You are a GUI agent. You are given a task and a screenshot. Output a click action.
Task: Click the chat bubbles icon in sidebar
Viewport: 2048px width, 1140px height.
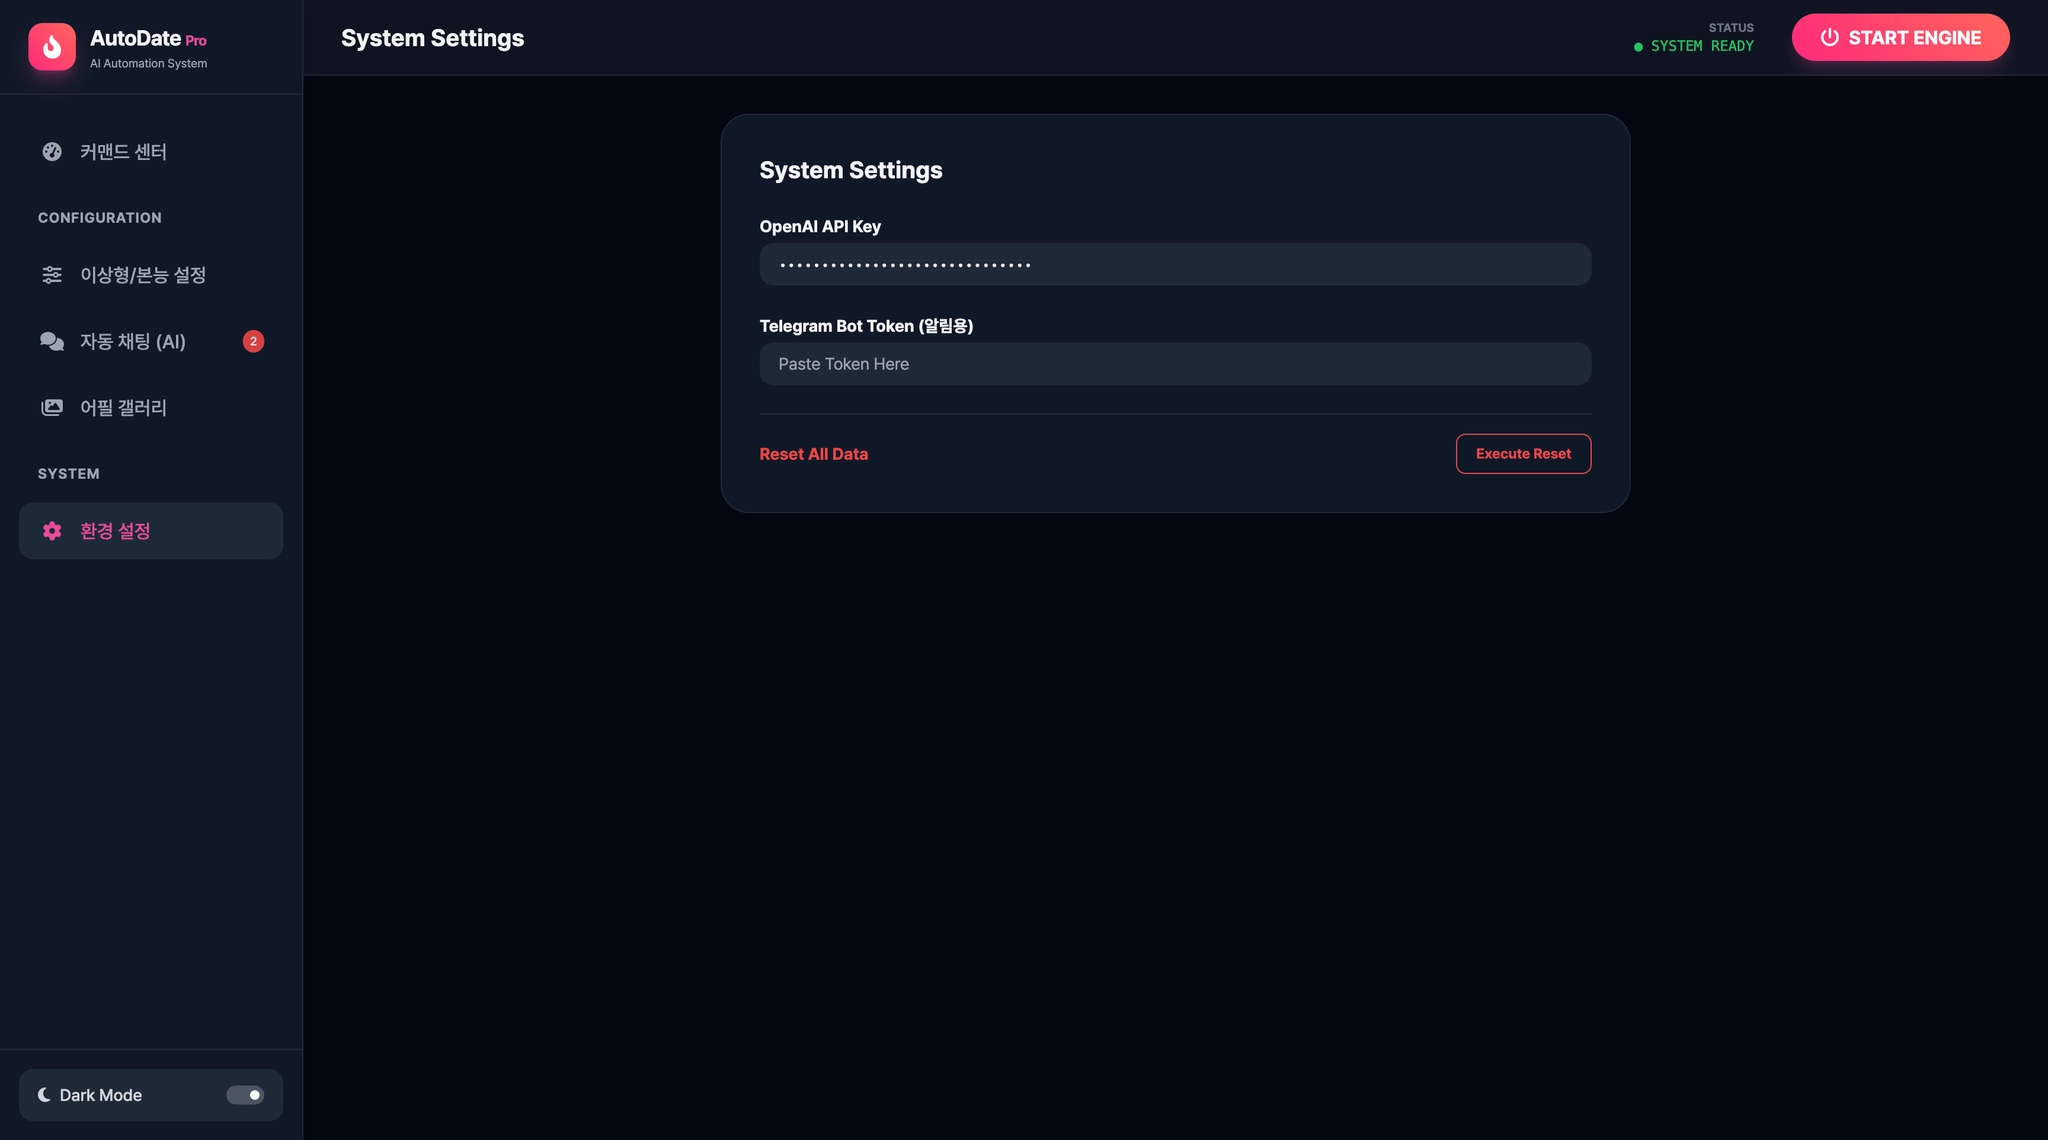coord(52,341)
